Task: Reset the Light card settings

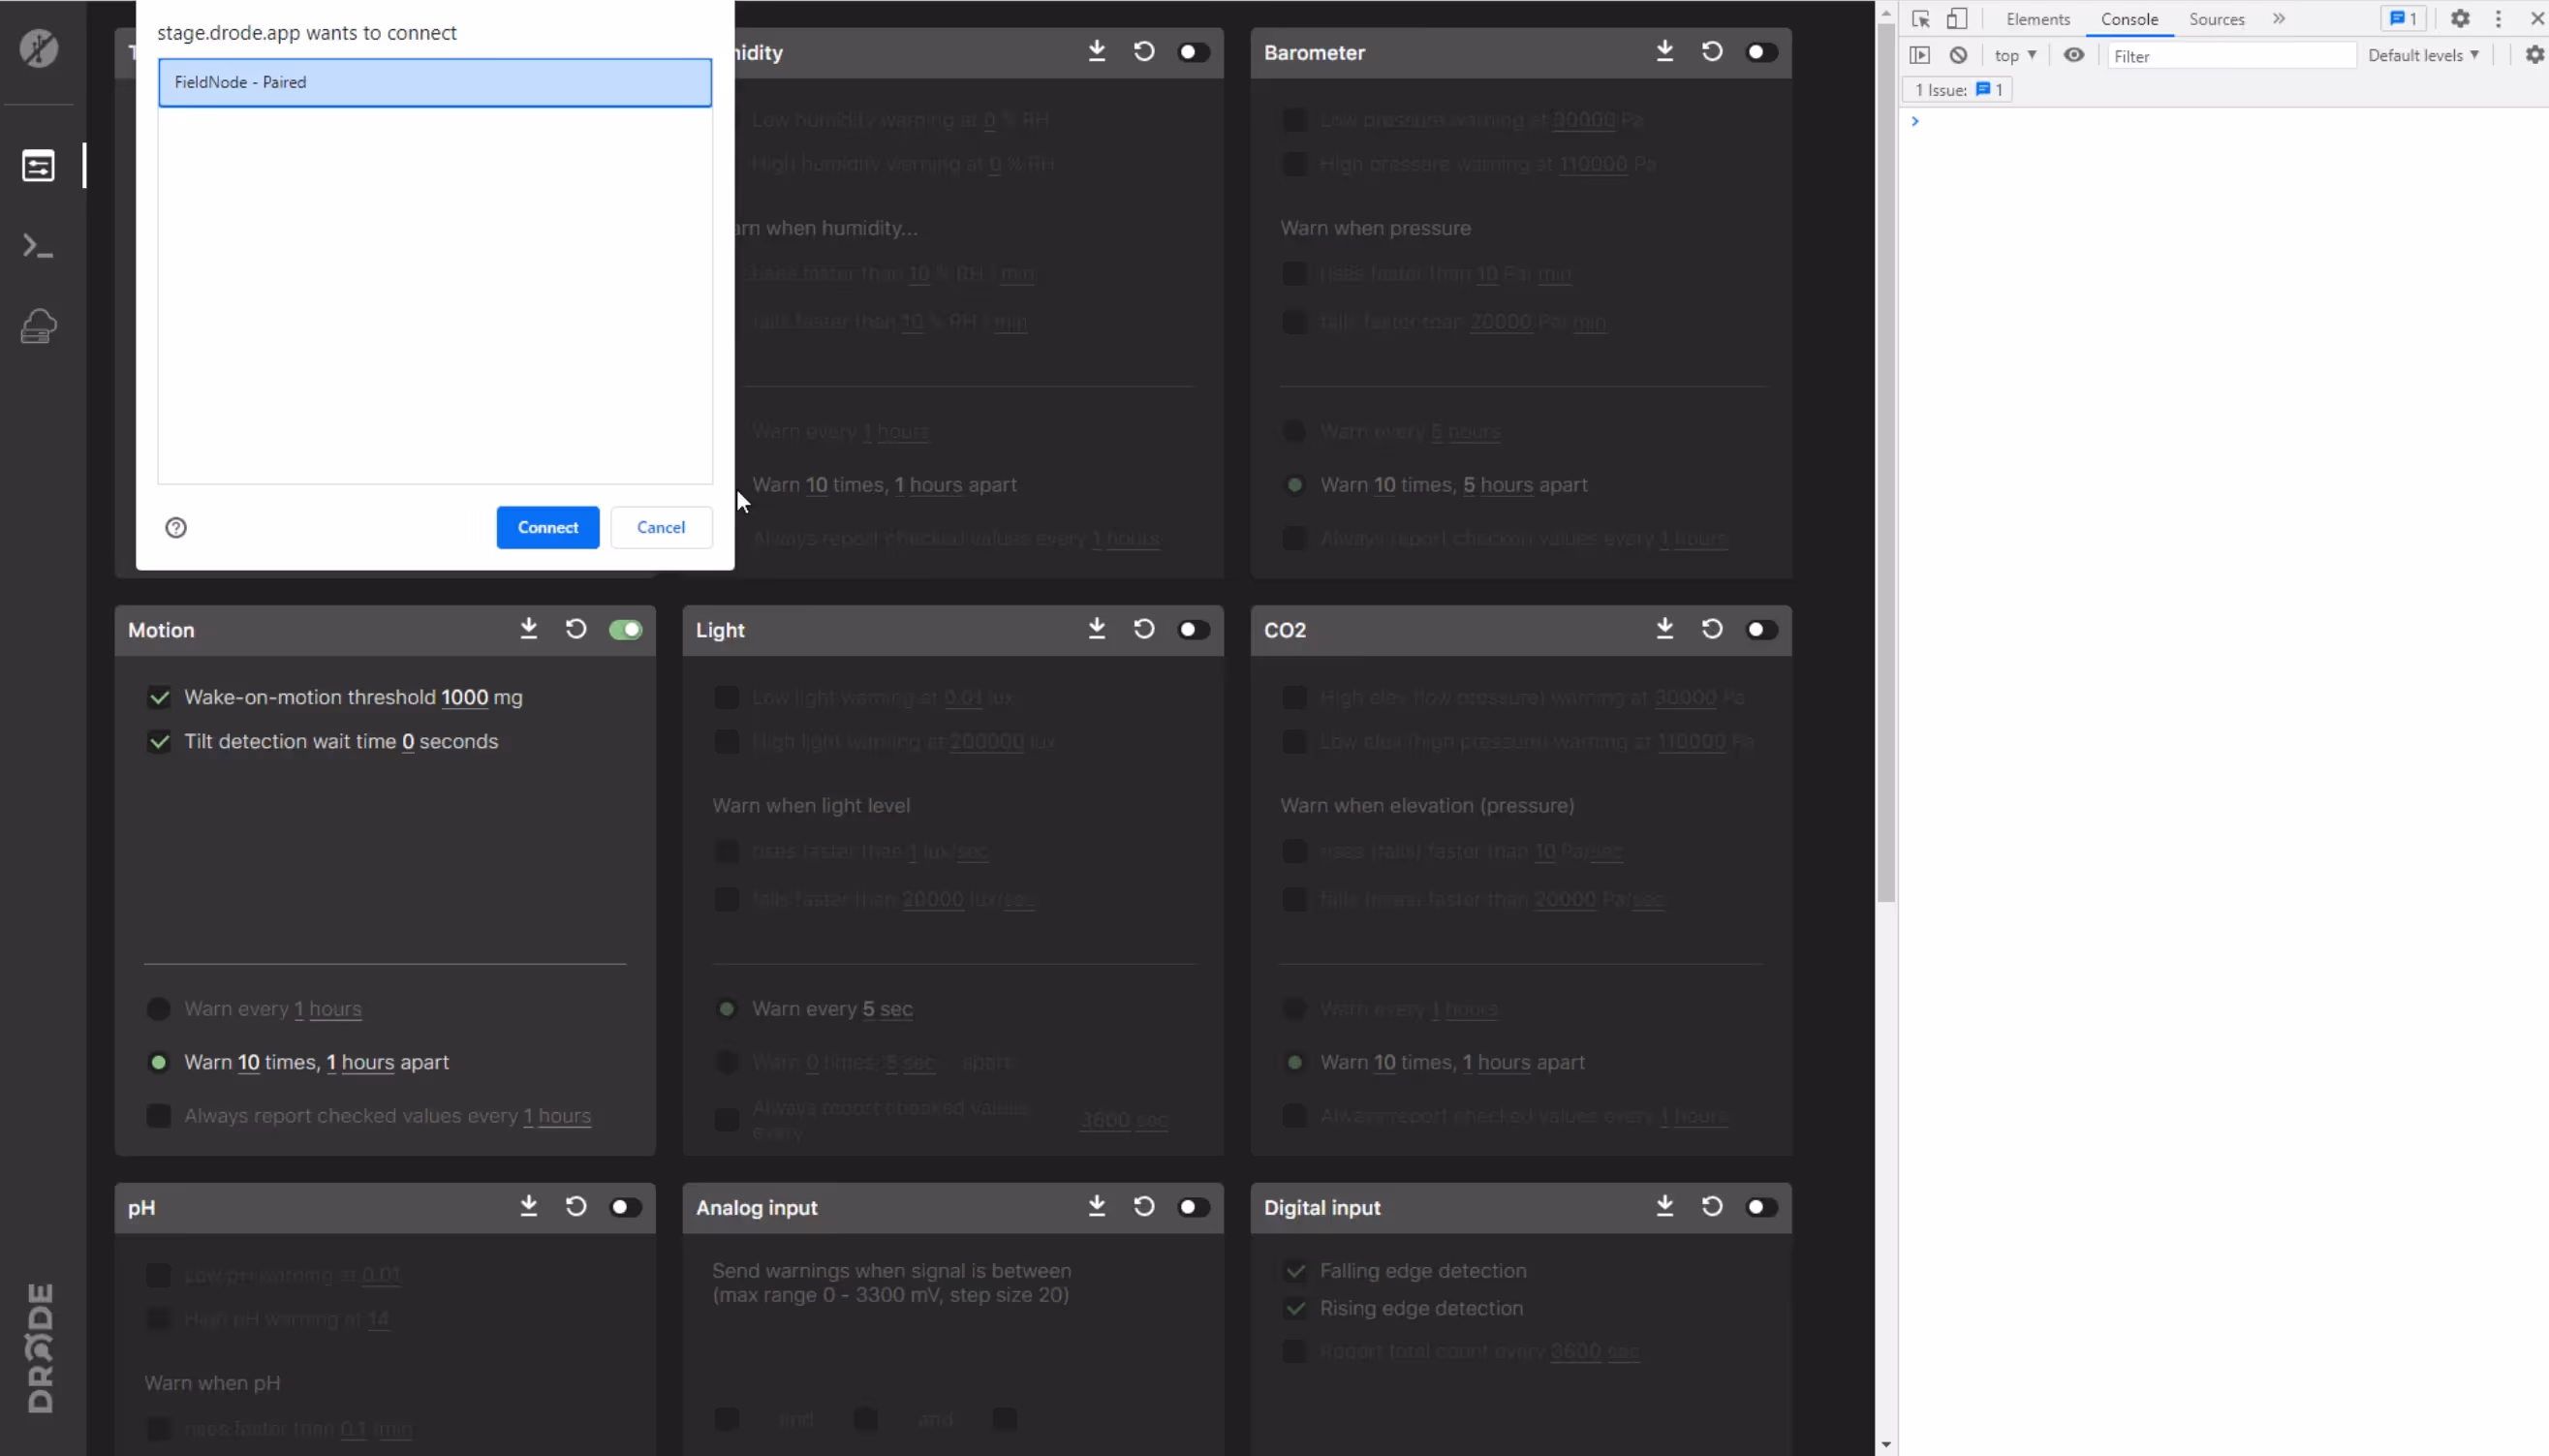Action: 1144,629
